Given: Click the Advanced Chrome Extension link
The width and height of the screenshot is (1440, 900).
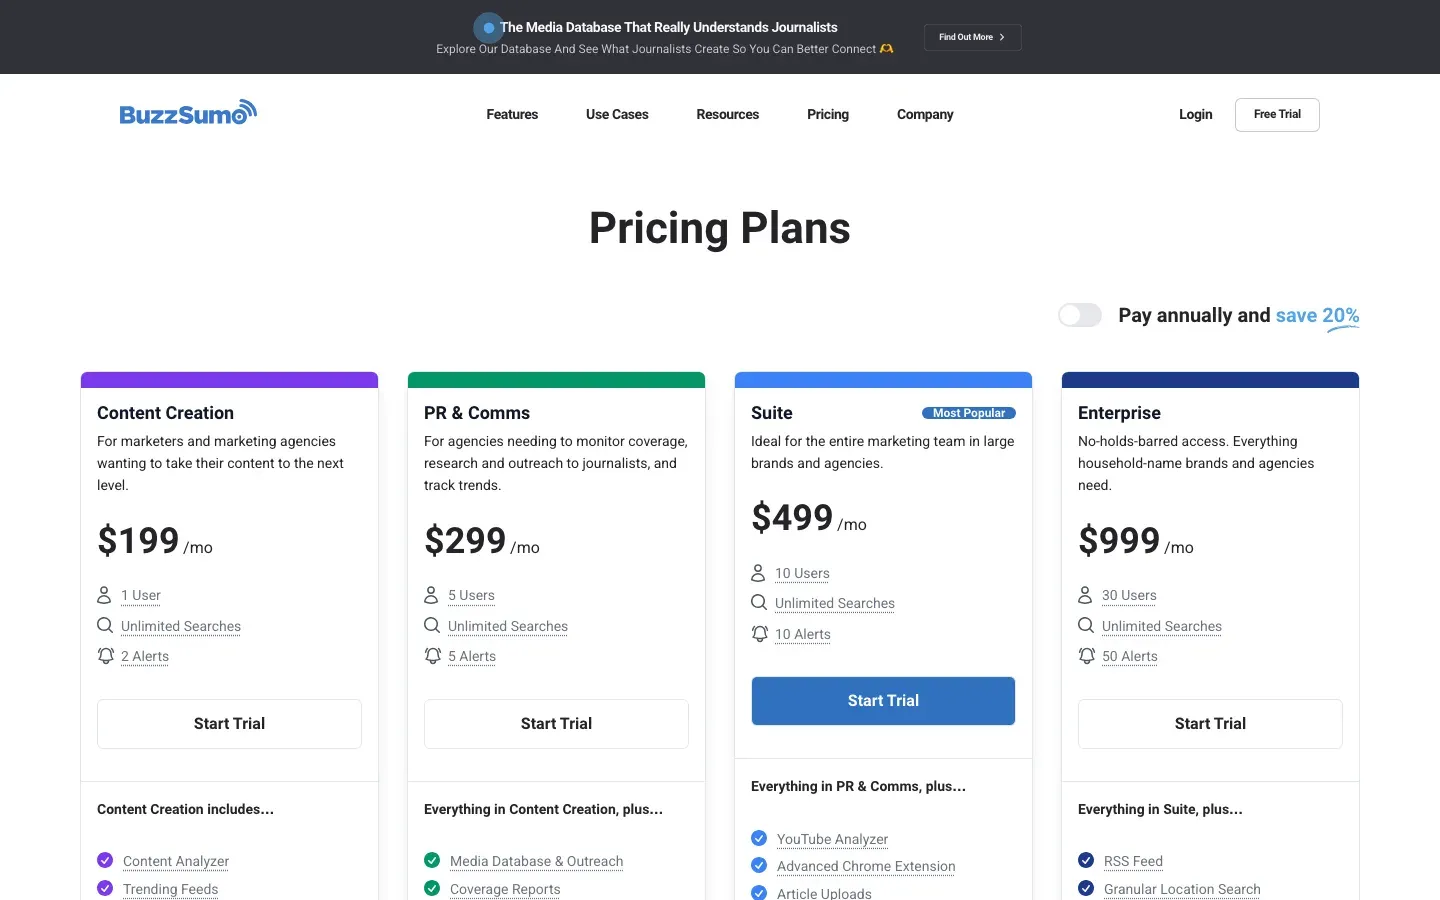Looking at the screenshot, I should [866, 866].
